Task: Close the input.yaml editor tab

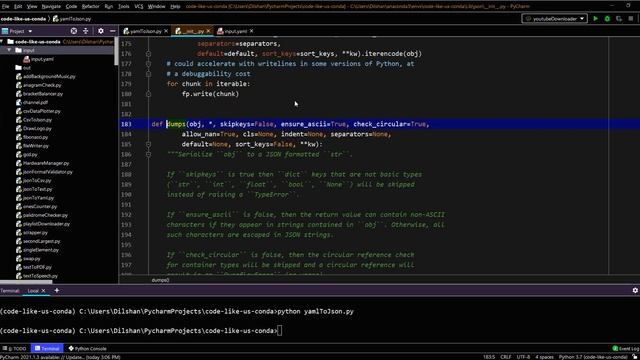Action: (x=251, y=31)
